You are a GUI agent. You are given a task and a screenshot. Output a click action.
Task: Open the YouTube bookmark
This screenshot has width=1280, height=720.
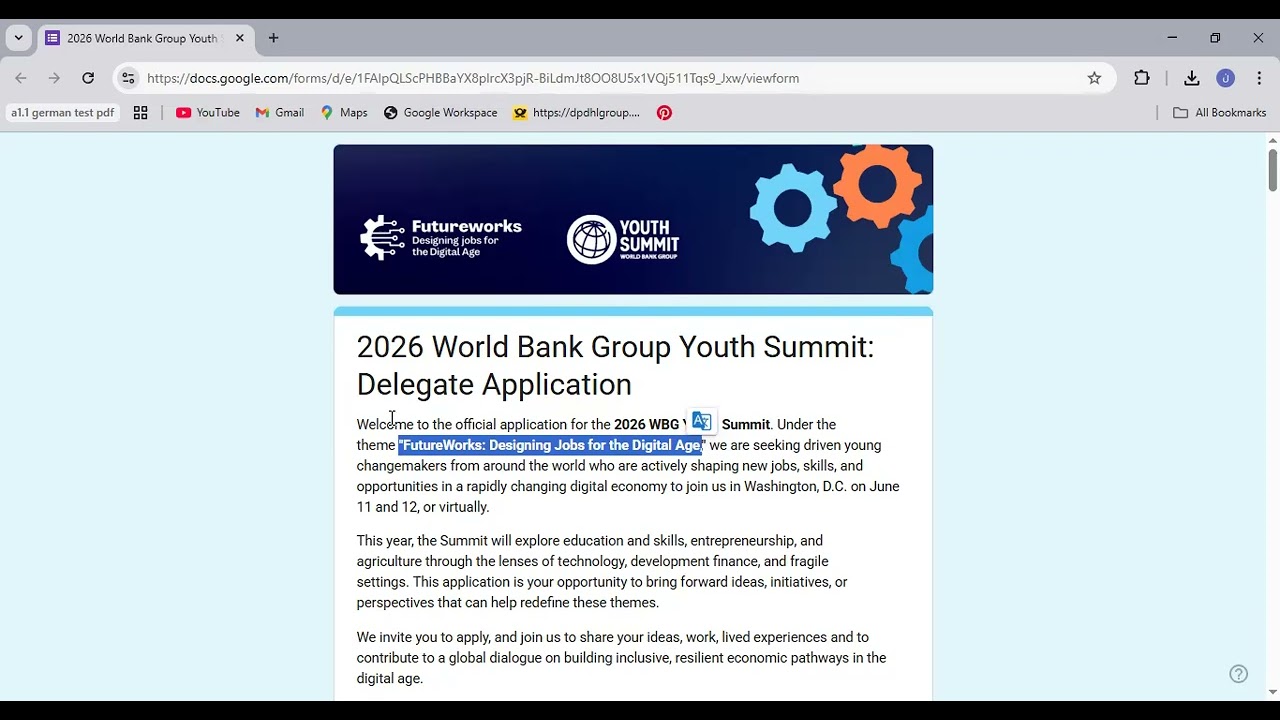pyautogui.click(x=208, y=113)
